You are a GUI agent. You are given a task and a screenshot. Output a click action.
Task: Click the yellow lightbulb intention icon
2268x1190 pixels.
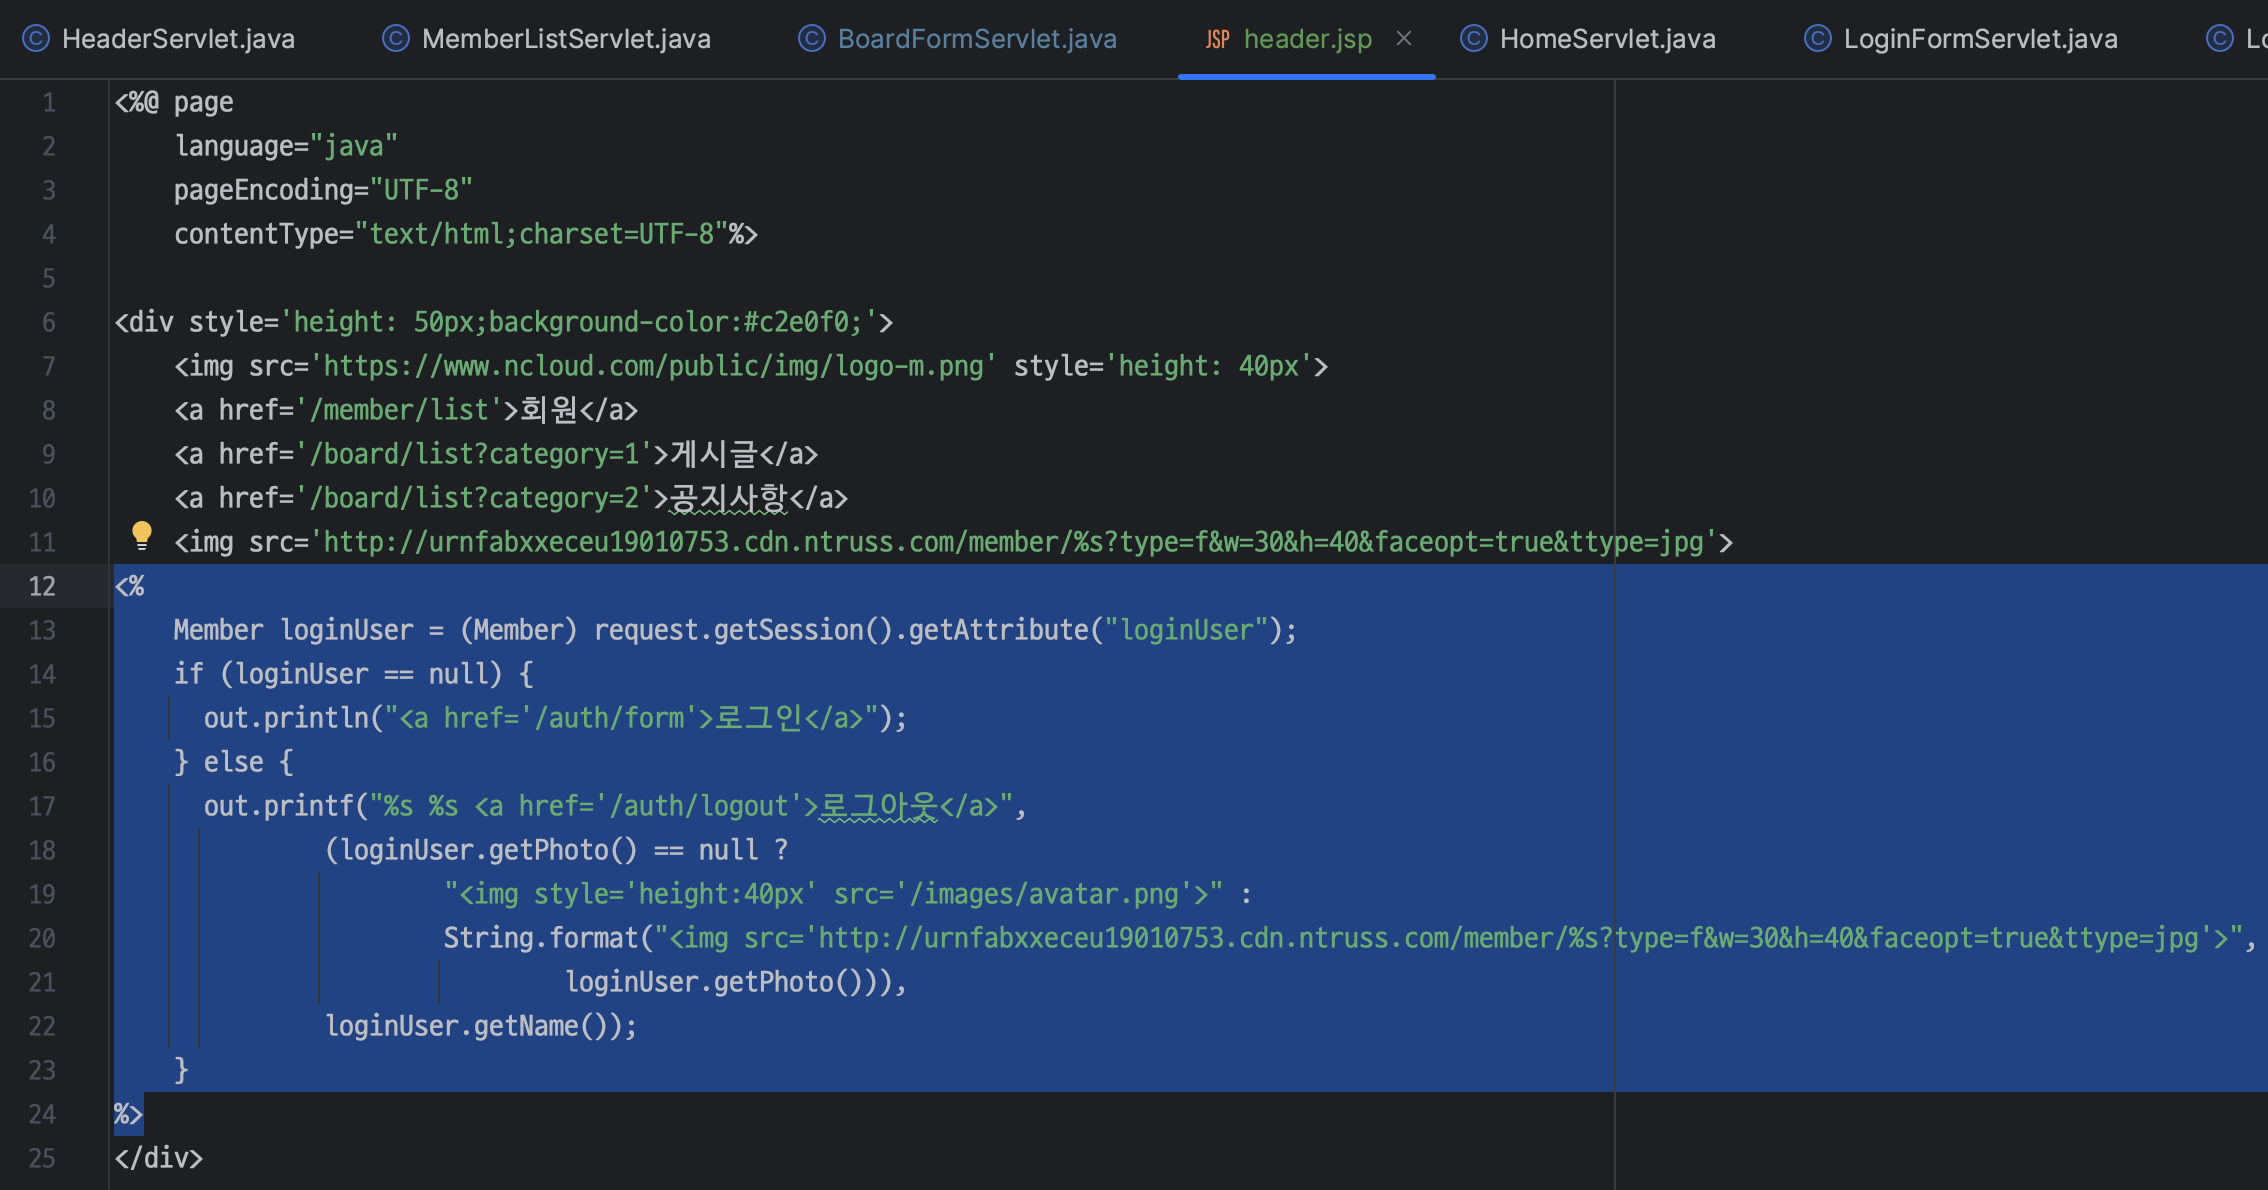pyautogui.click(x=142, y=536)
